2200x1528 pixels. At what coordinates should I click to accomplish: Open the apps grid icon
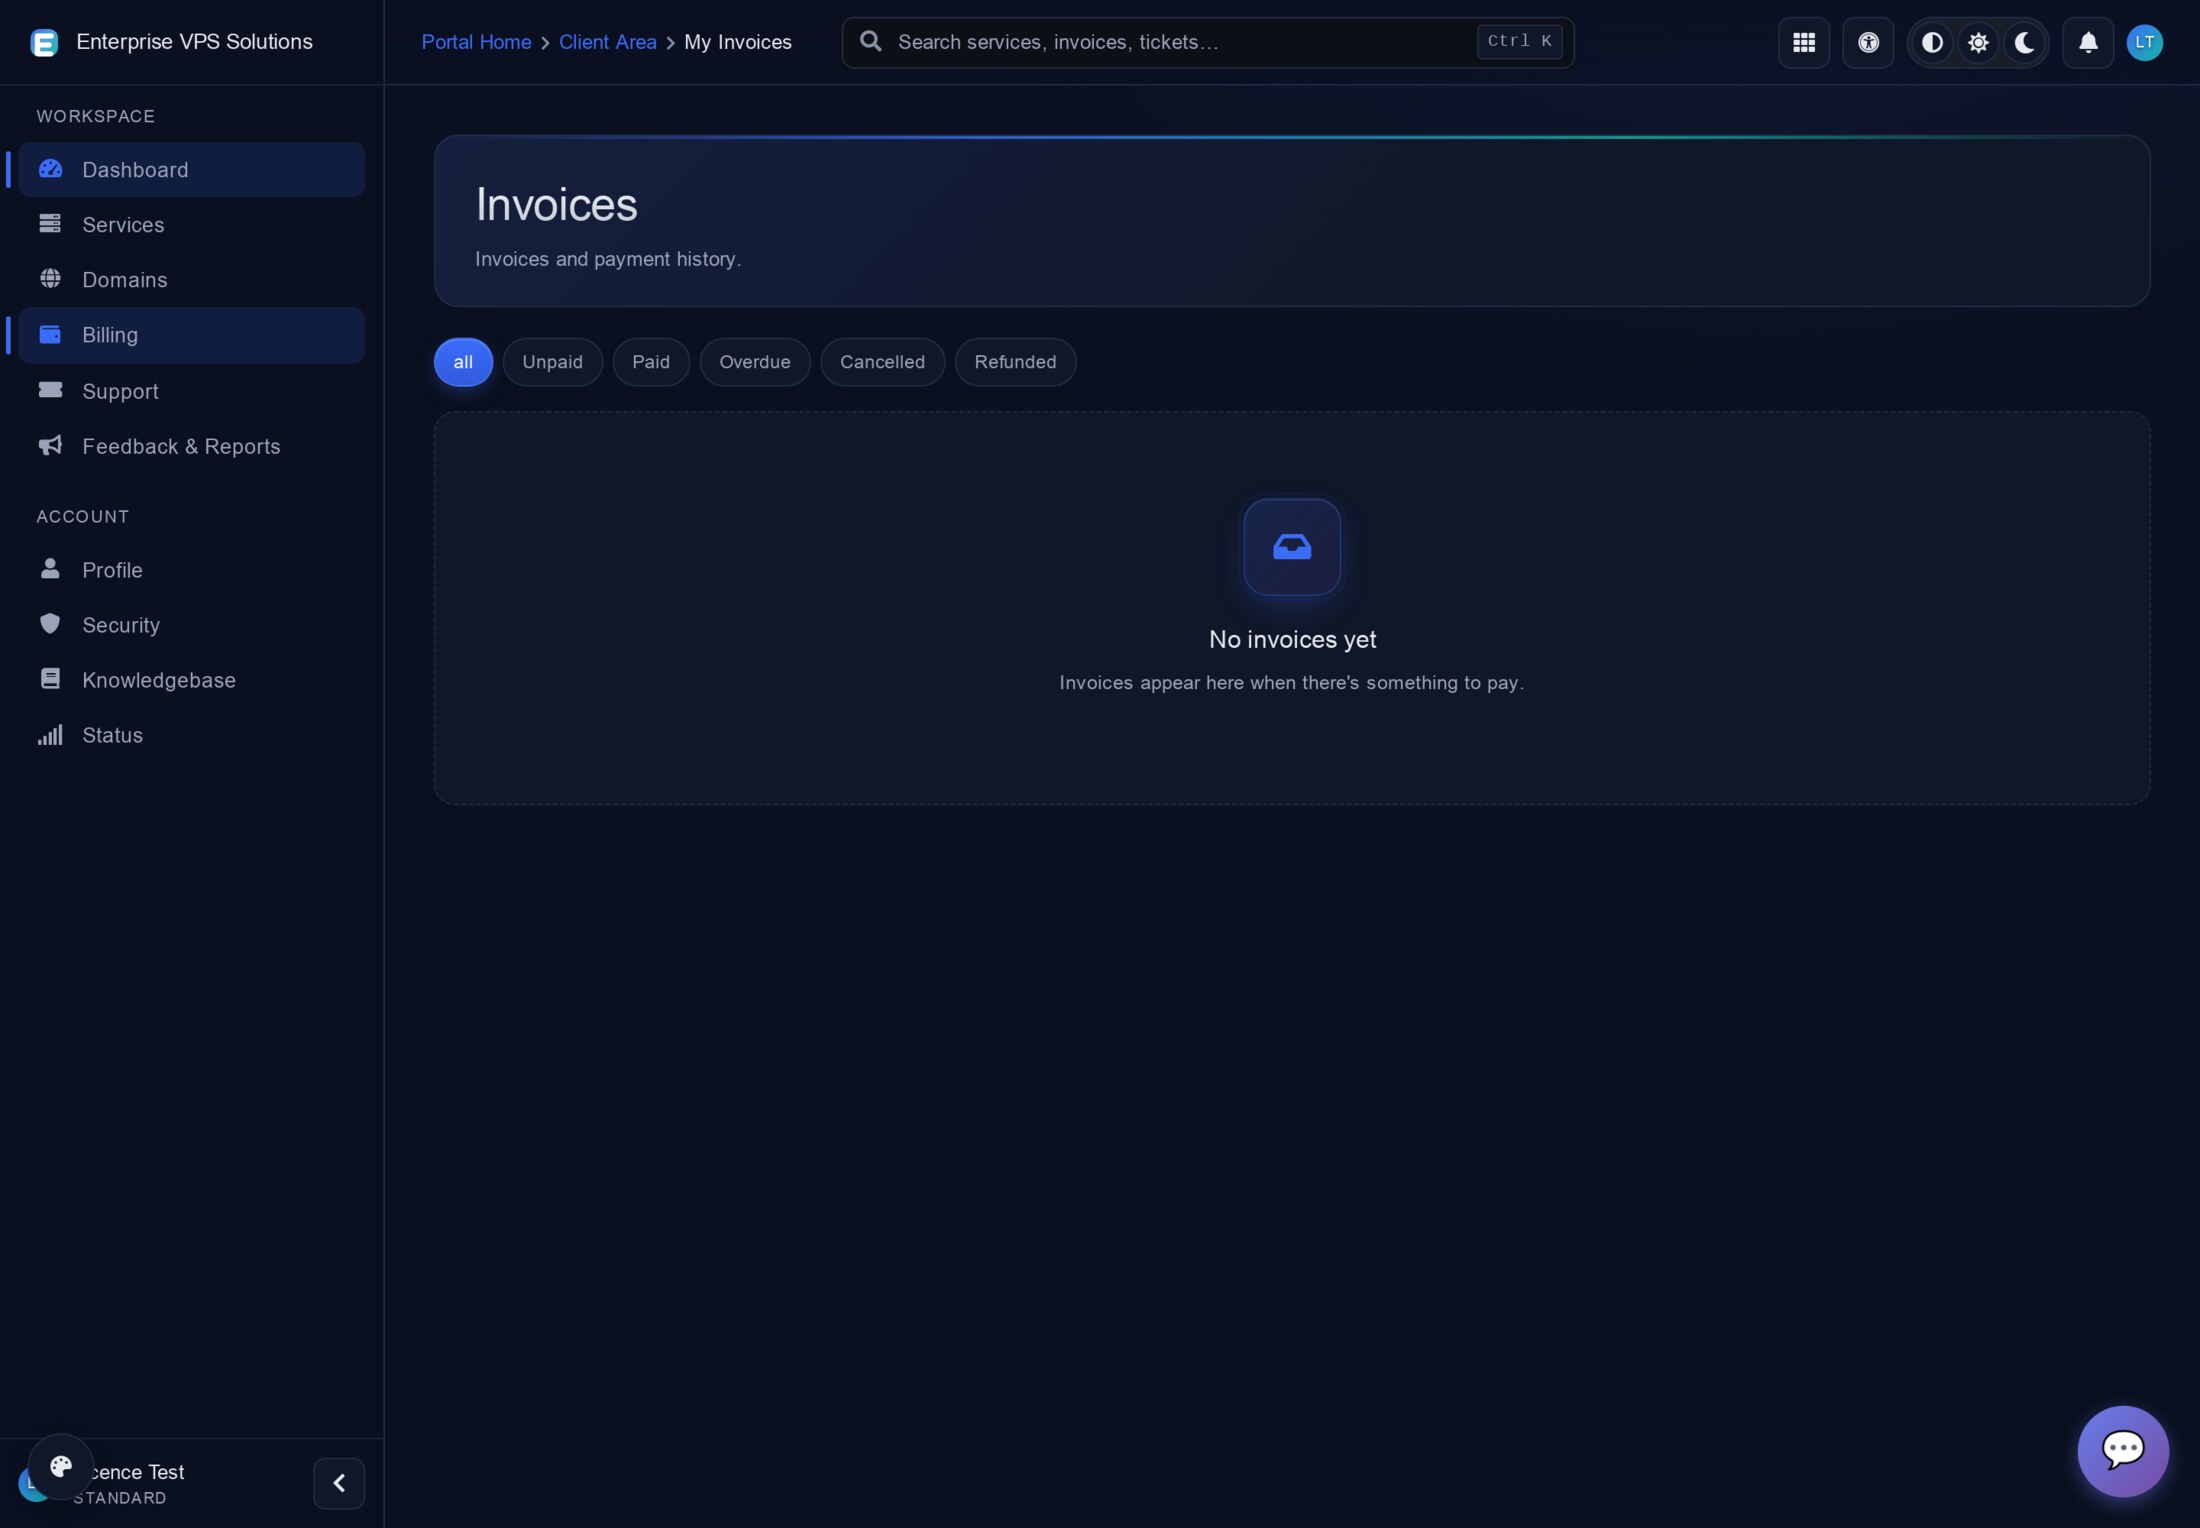(x=1803, y=42)
